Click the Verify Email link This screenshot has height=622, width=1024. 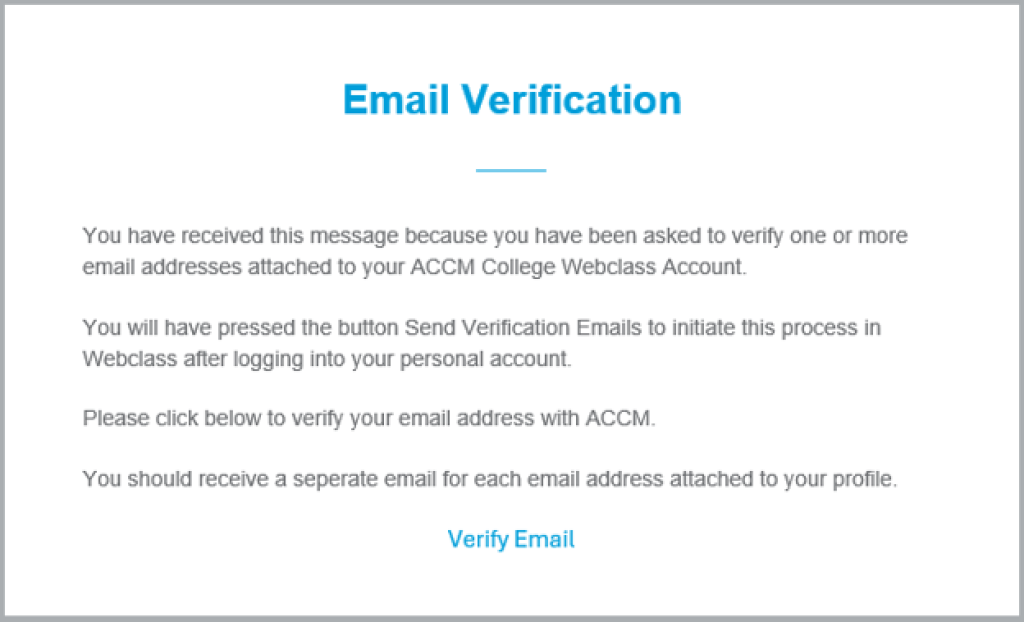coord(511,540)
